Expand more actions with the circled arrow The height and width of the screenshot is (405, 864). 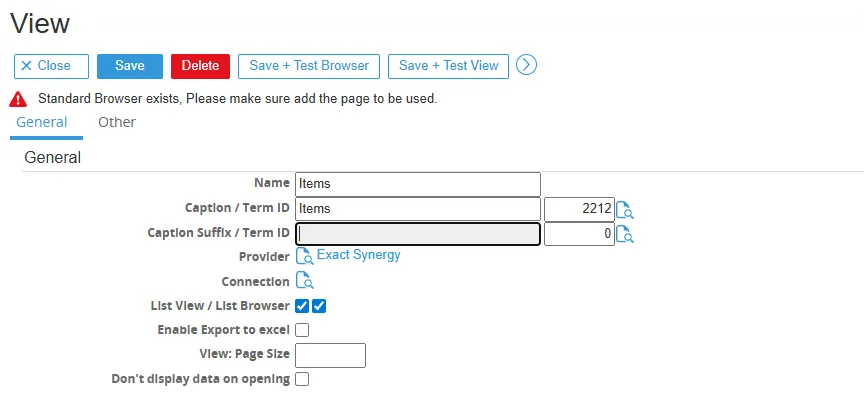coord(527,65)
